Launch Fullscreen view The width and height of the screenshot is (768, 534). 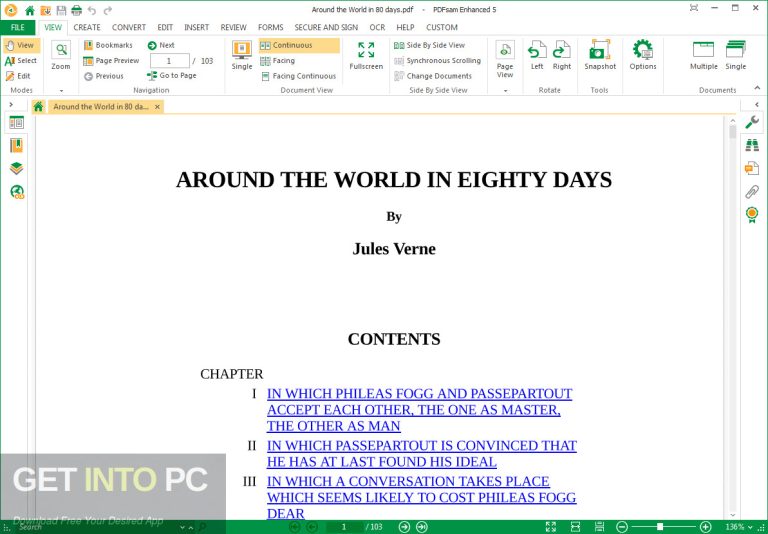tap(366, 55)
